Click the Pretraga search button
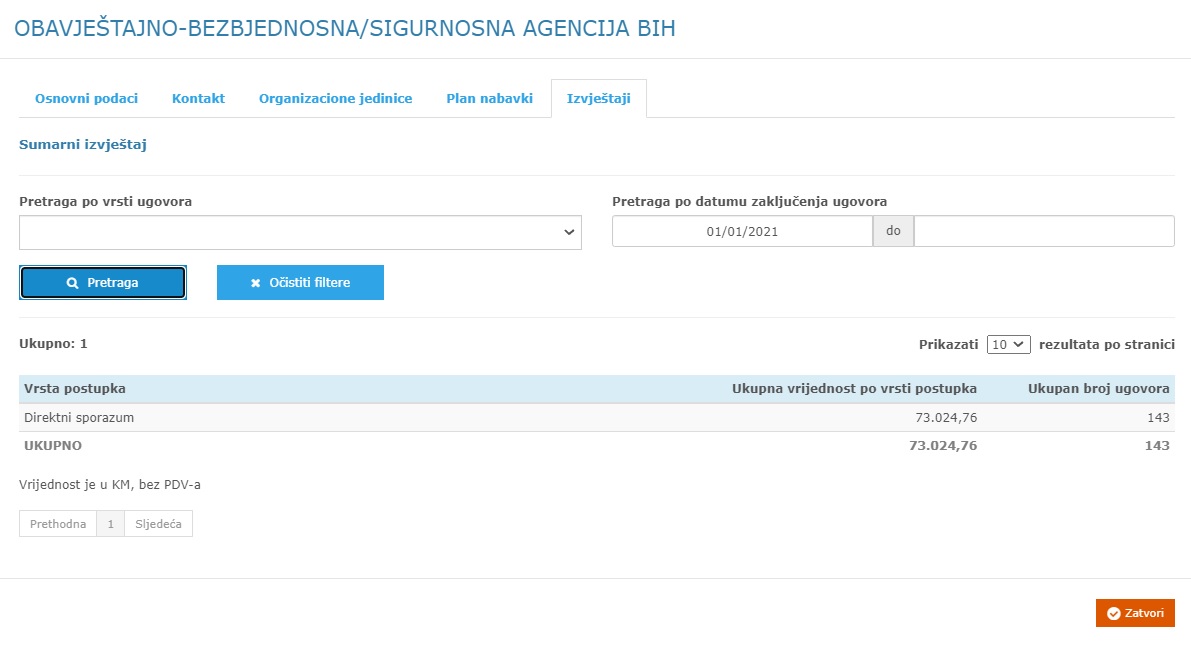Viewport: 1191px width, 645px height. [x=103, y=283]
